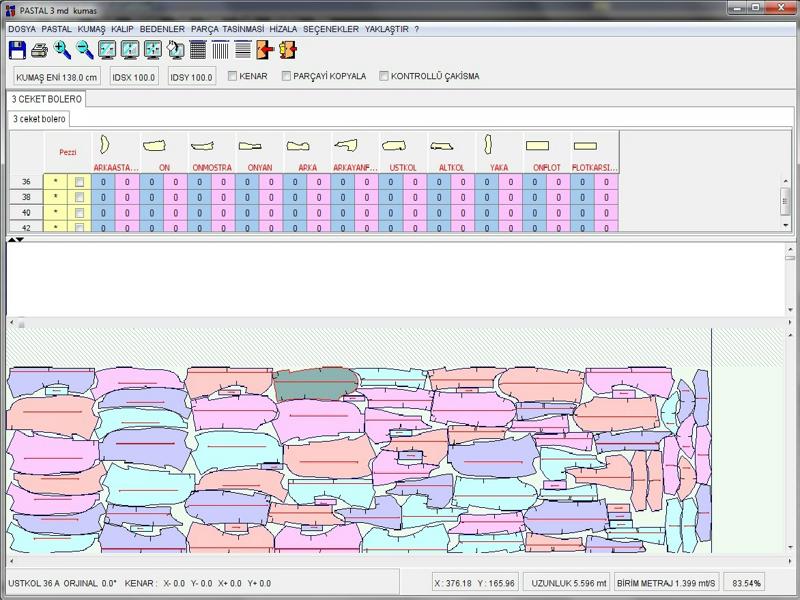800x600 pixels.
Task: Open the BEDENLER menu
Action: tap(162, 29)
